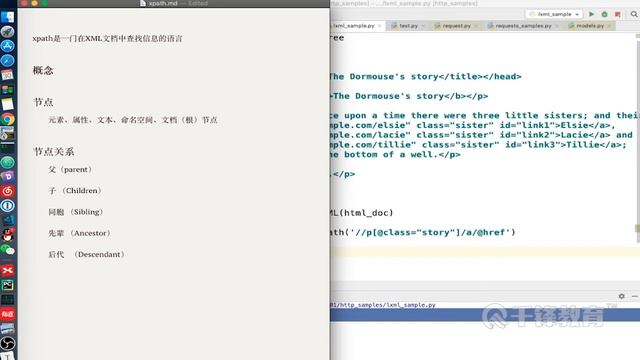Stop the running process in PyCharm
640x360 pixels.
618,14
